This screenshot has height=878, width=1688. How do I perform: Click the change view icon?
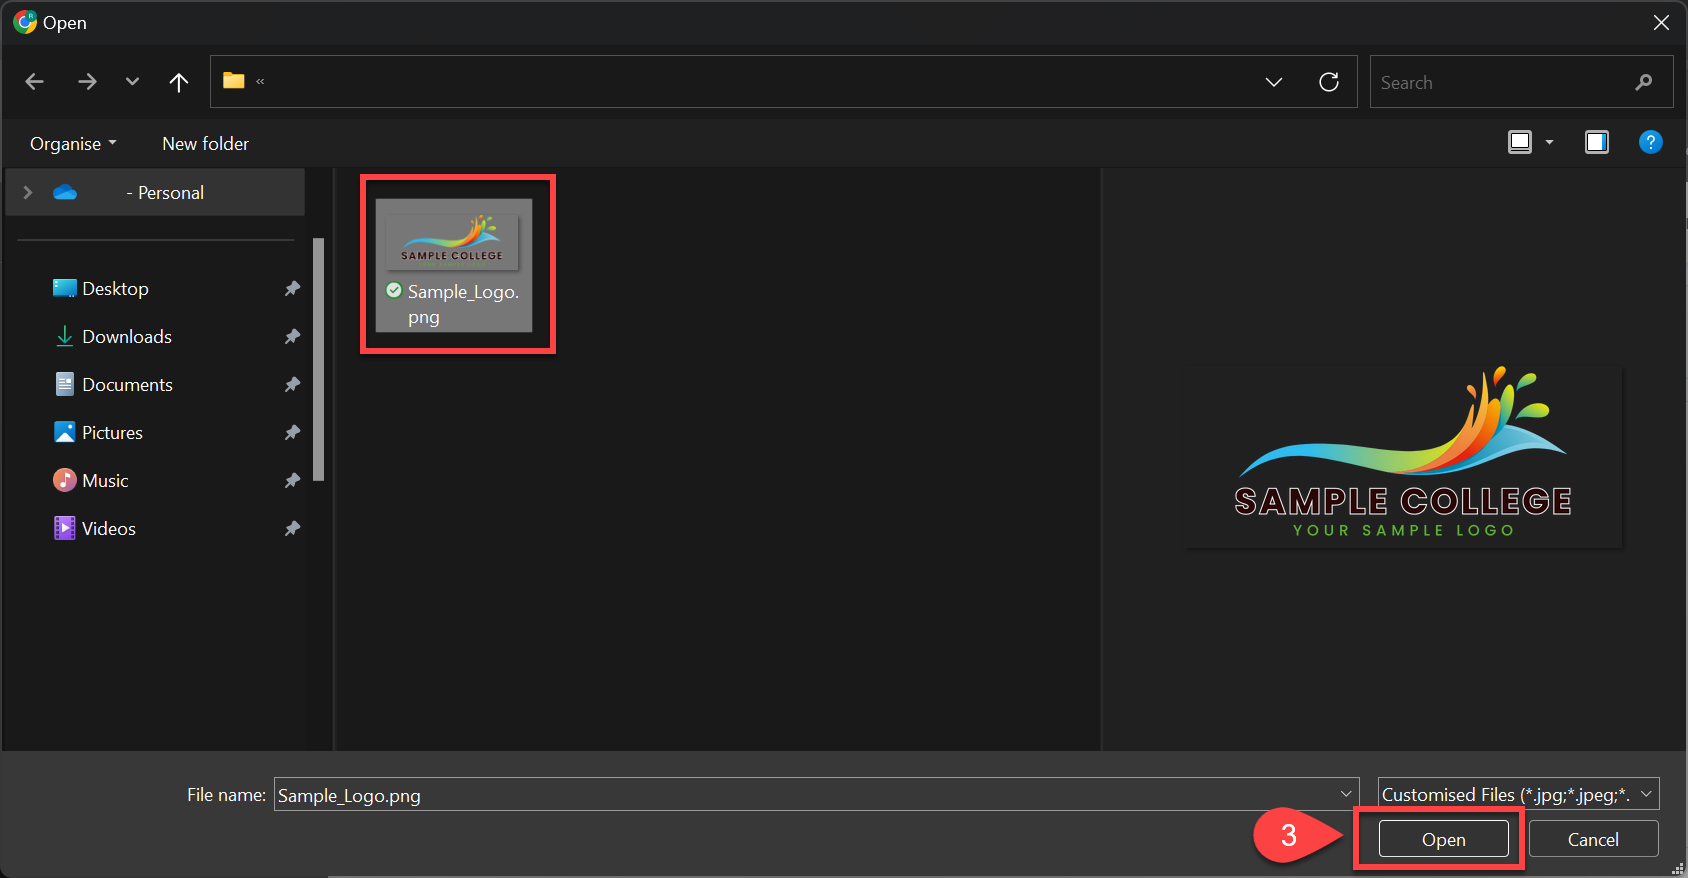(1520, 142)
